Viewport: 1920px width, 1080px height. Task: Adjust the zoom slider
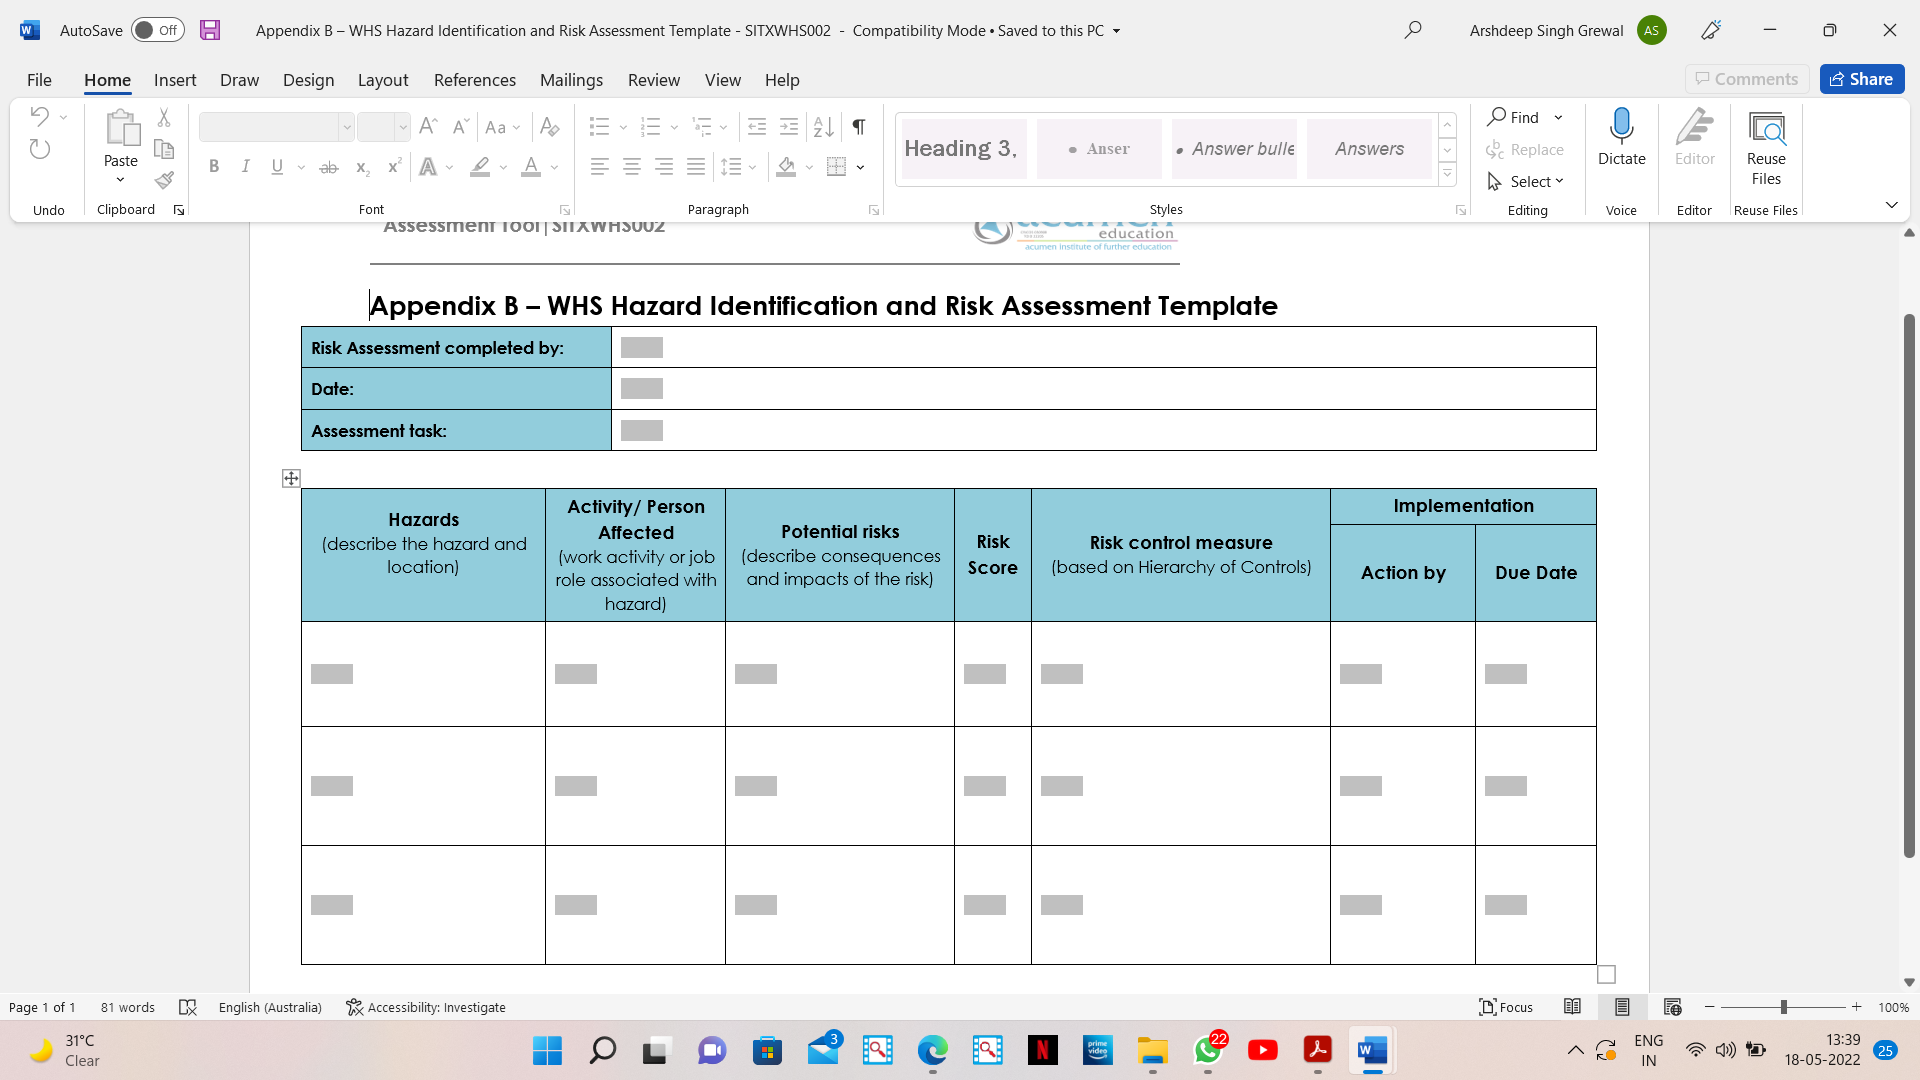coord(1785,1007)
